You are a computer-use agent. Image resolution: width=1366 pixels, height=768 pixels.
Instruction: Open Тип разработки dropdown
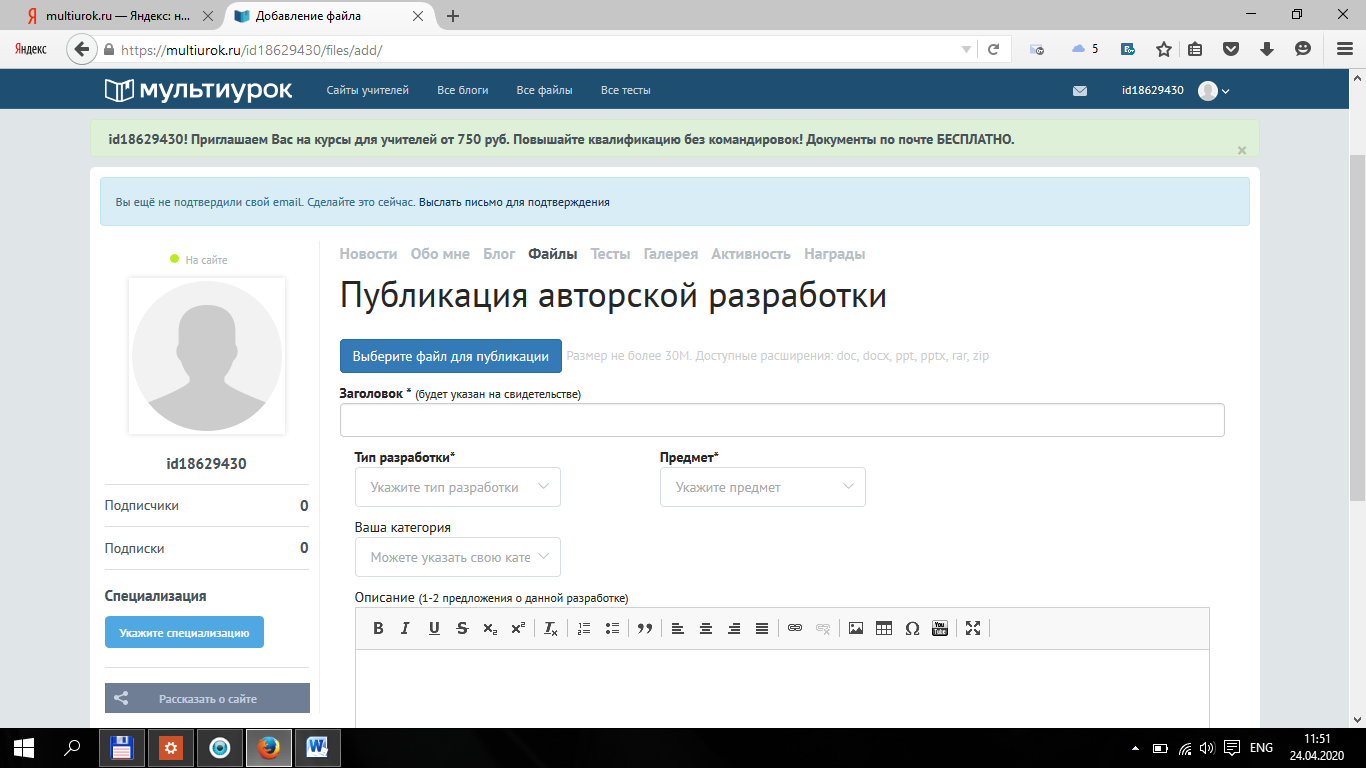click(458, 487)
